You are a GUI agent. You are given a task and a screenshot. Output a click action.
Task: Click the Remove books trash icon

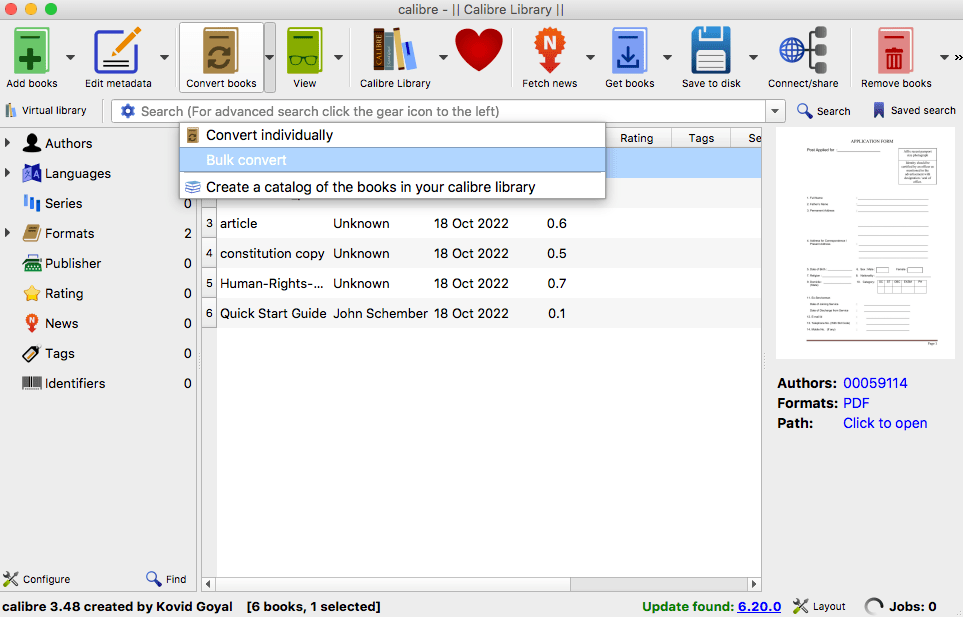pyautogui.click(x=896, y=51)
